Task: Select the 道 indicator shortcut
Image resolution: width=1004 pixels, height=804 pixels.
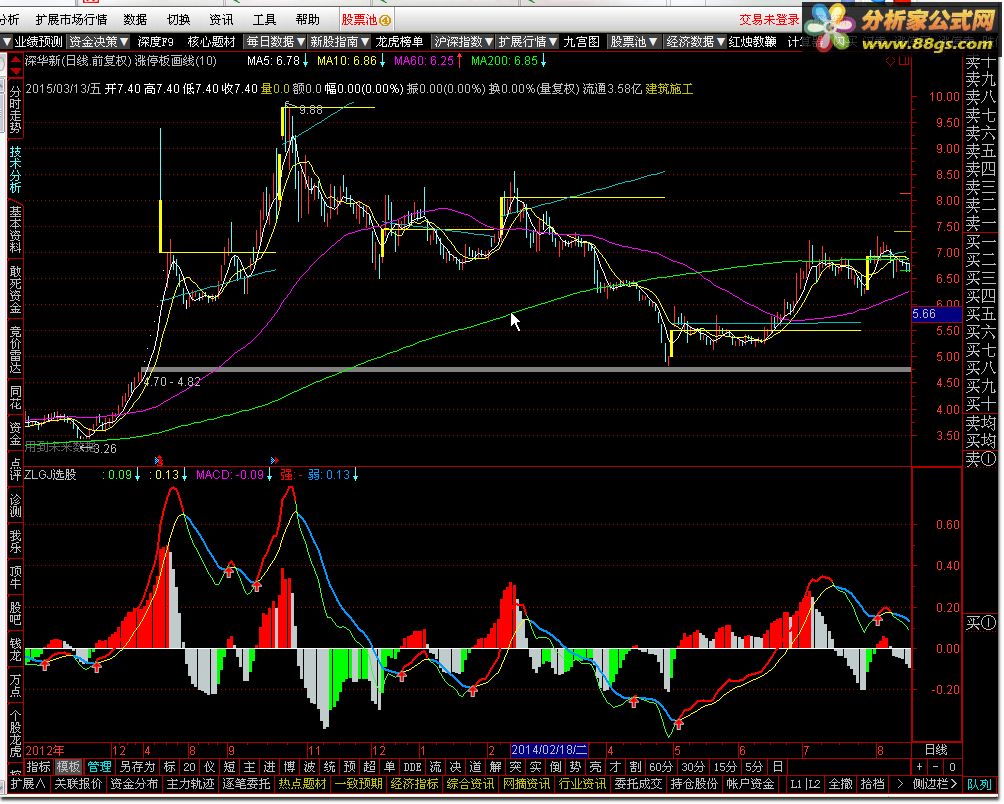Action: tap(475, 767)
